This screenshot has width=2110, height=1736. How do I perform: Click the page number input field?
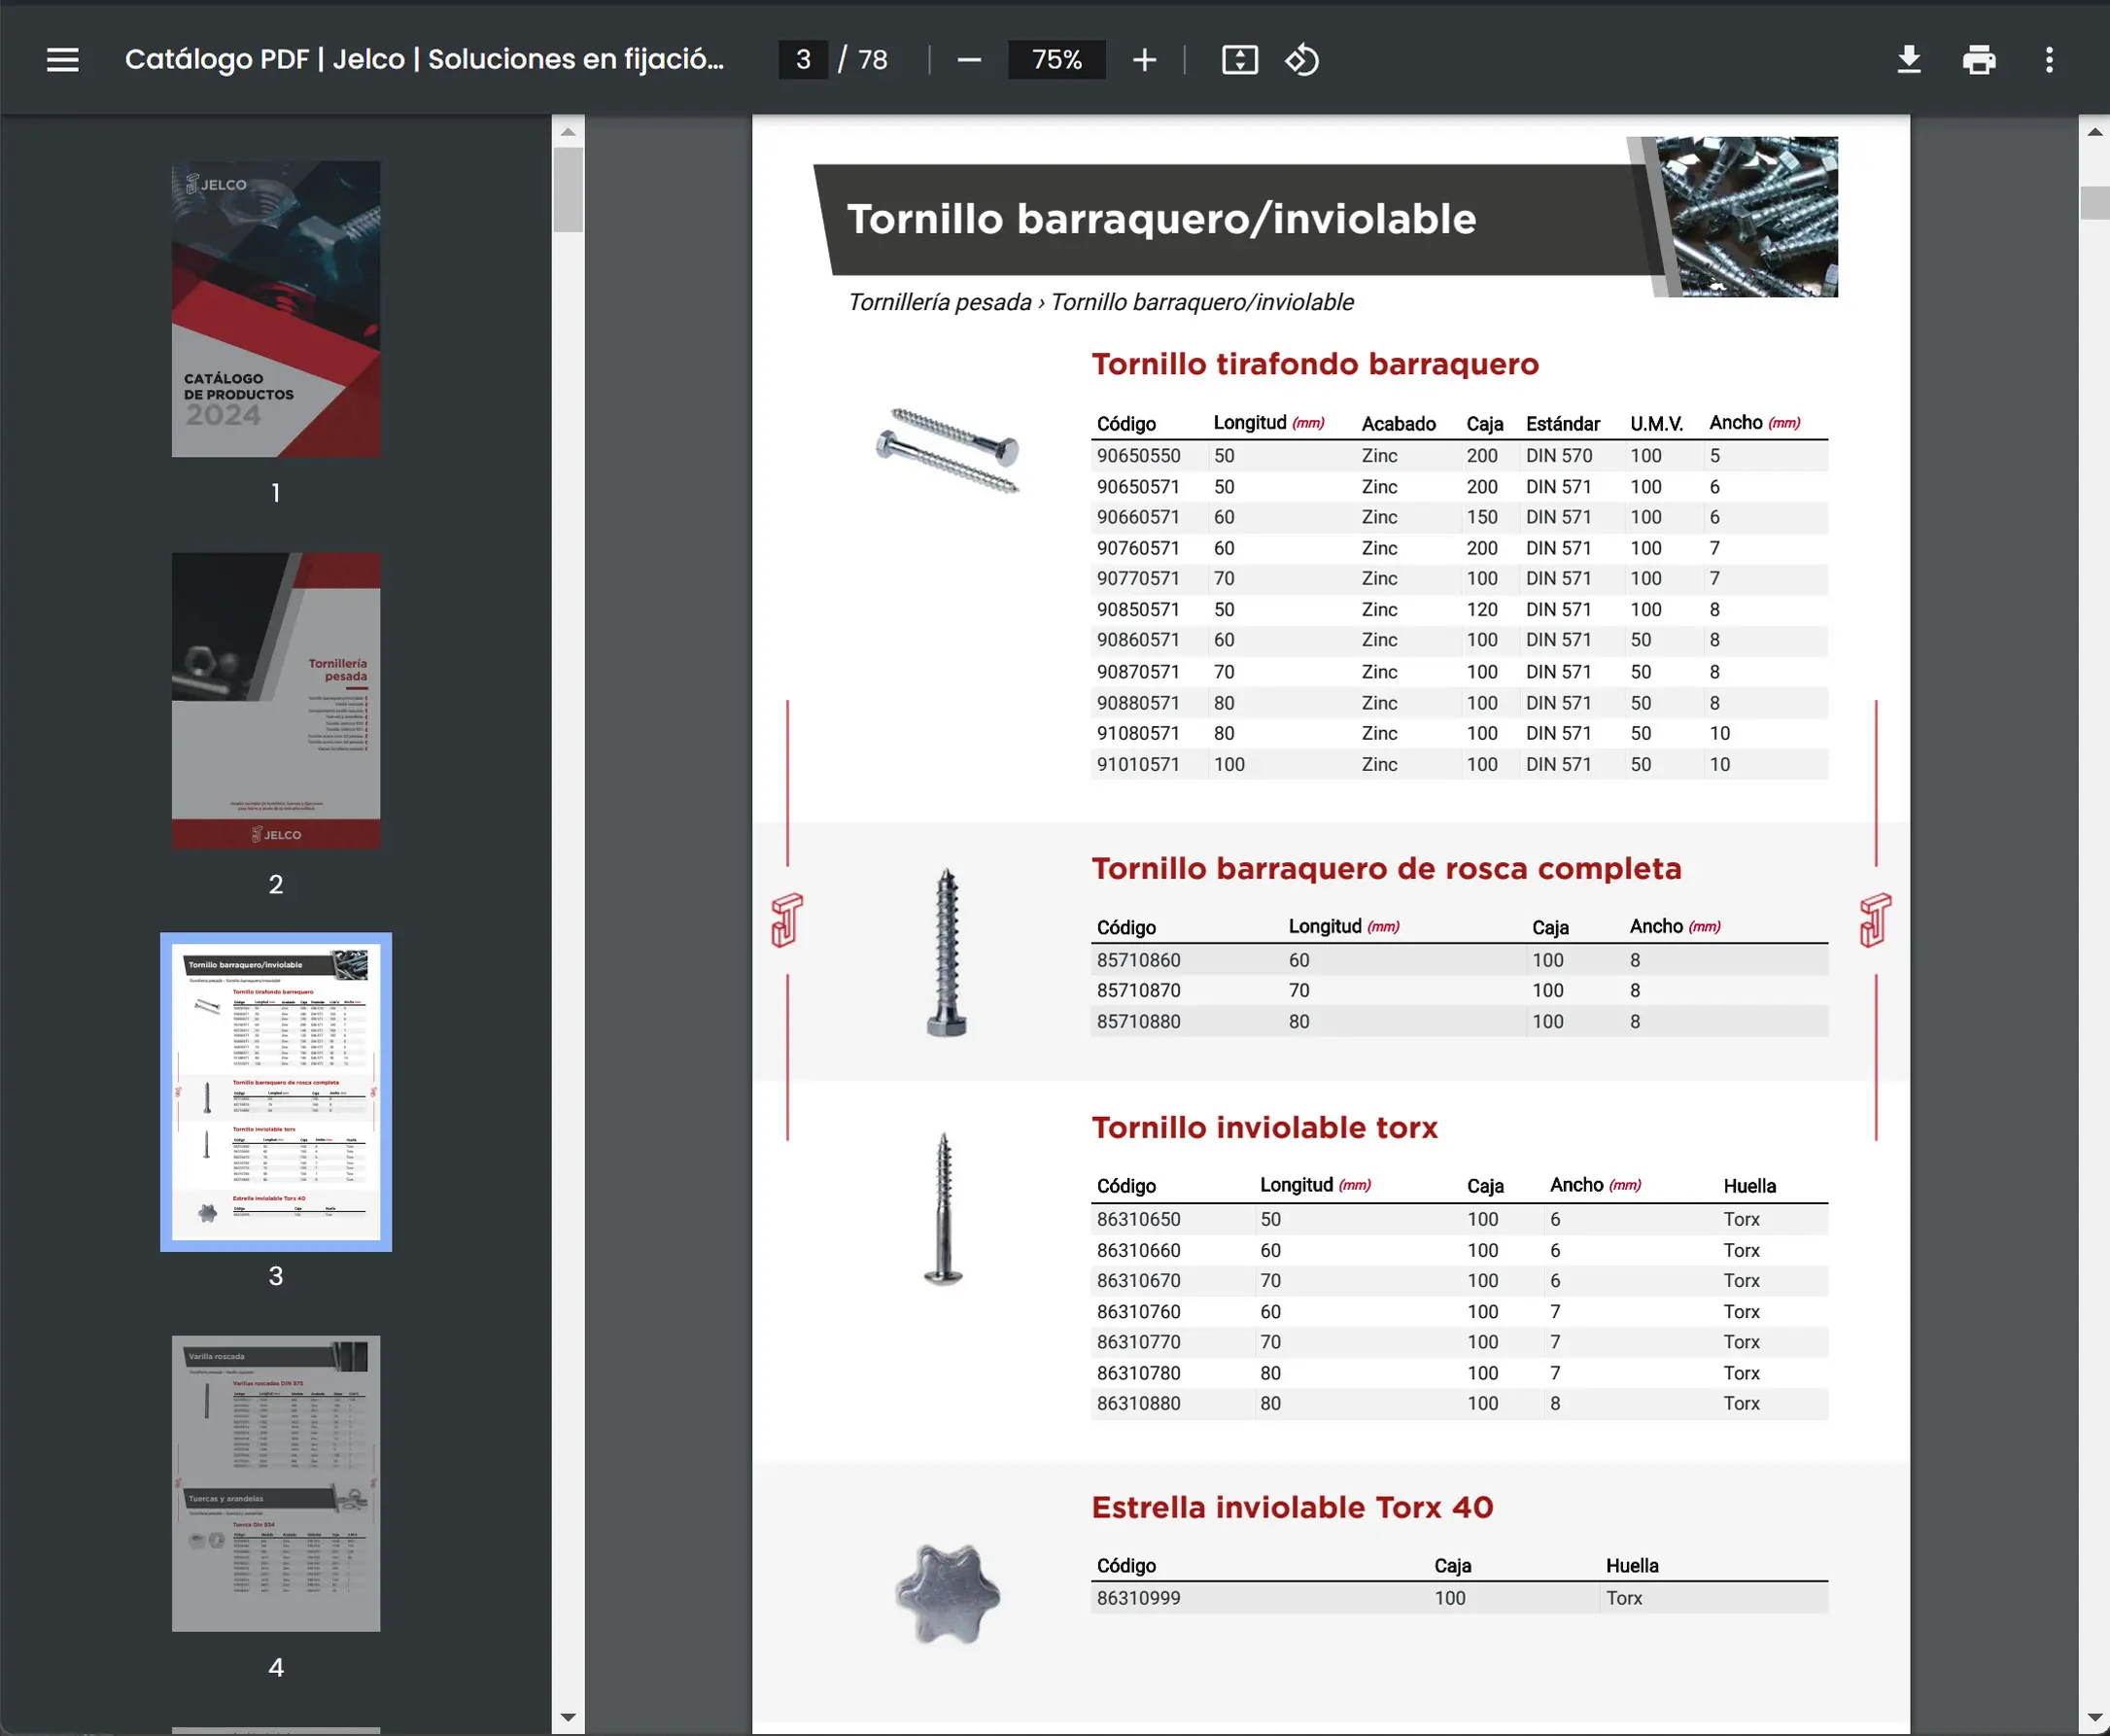pos(803,60)
